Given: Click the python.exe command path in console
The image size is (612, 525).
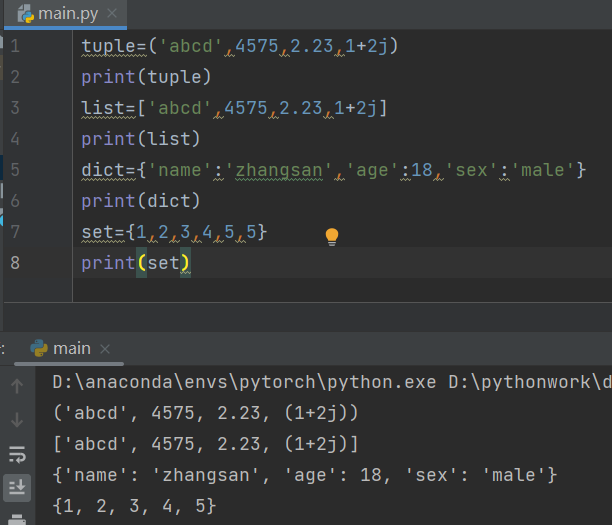Looking at the screenshot, I should point(244,382).
